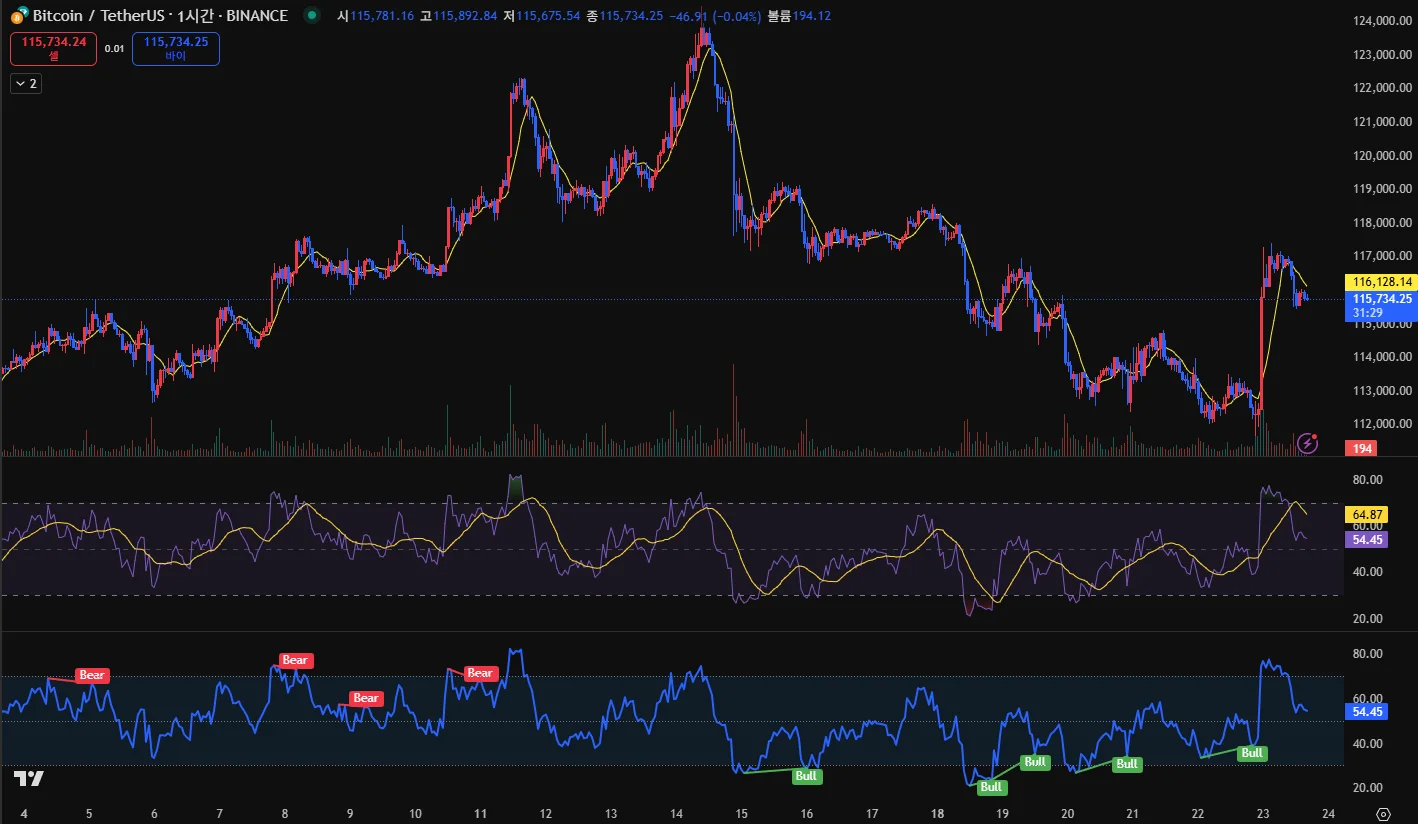Viewport: 1418px width, 824px height.
Task: Click date 24 on the time axis
Action: pos(1328,814)
